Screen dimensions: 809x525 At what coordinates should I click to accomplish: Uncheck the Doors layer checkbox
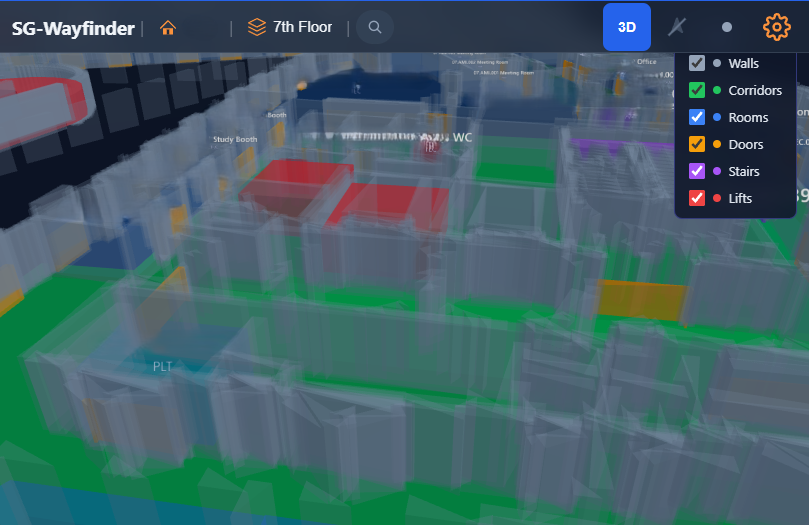[697, 144]
